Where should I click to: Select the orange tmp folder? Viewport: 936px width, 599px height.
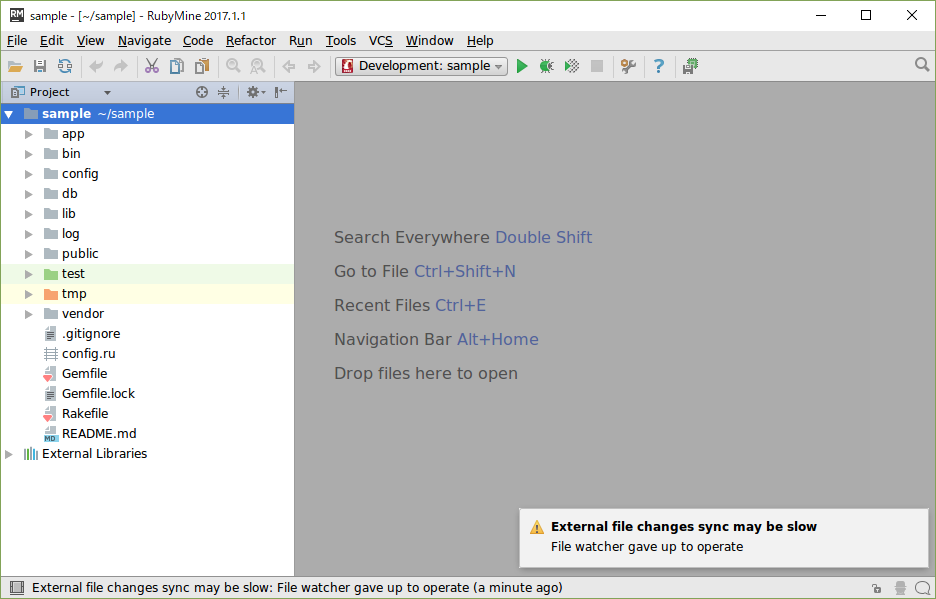pyautogui.click(x=147, y=294)
